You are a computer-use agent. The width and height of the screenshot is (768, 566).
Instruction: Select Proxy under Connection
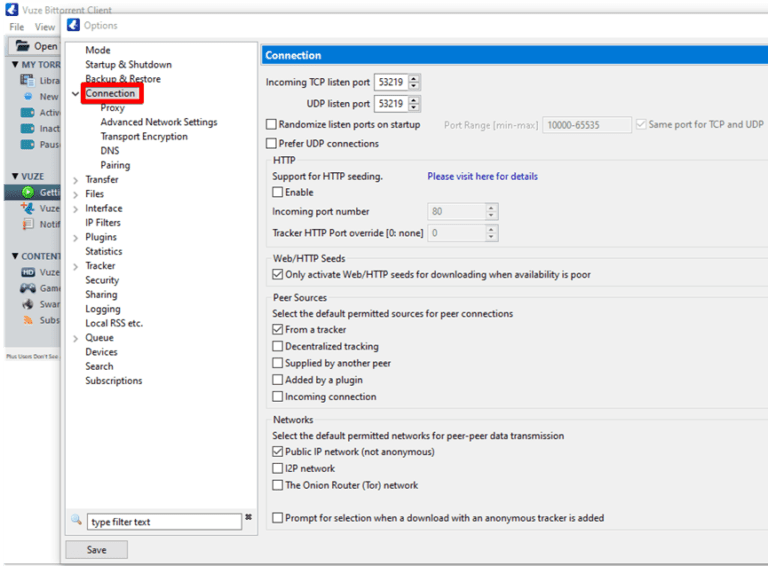point(113,108)
